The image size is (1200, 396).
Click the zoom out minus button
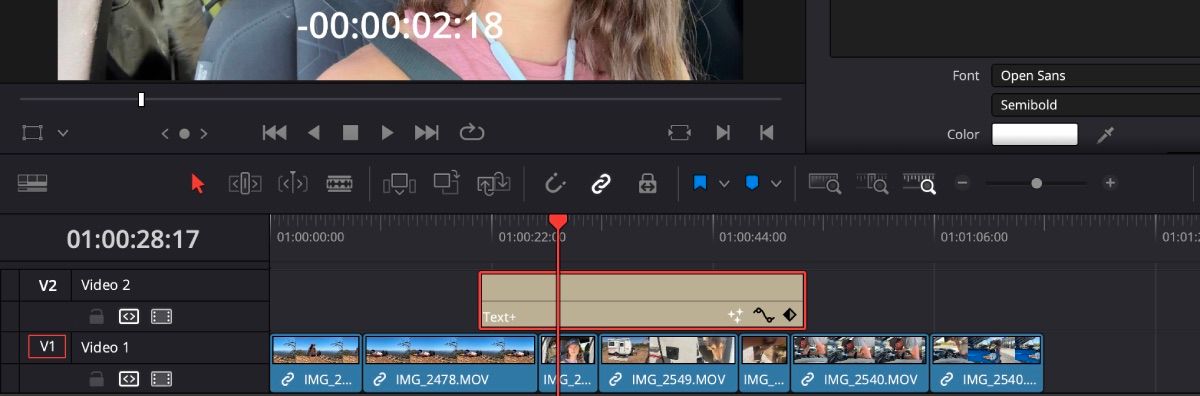pyautogui.click(x=962, y=183)
